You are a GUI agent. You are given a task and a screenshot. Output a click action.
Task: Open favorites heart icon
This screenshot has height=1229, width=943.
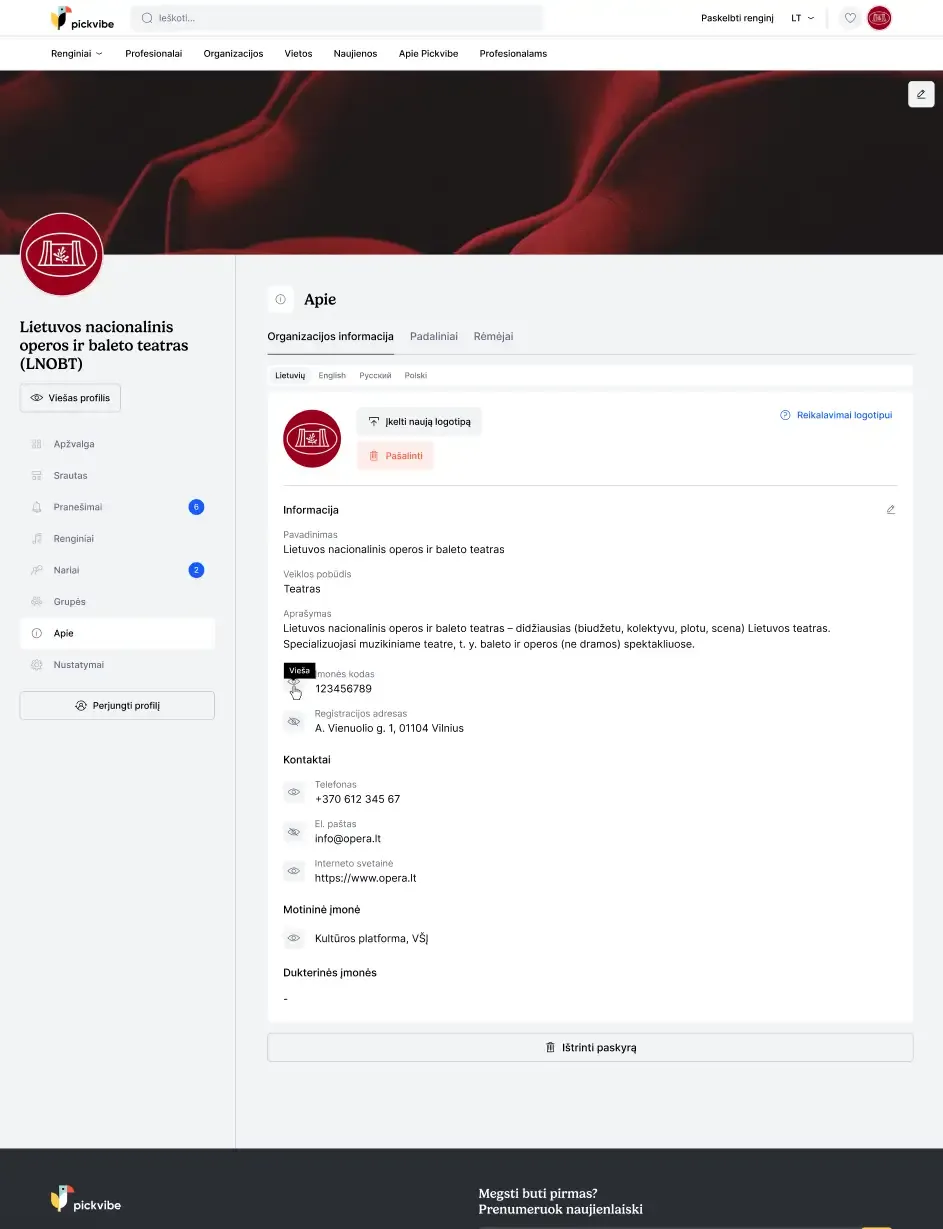pos(850,18)
